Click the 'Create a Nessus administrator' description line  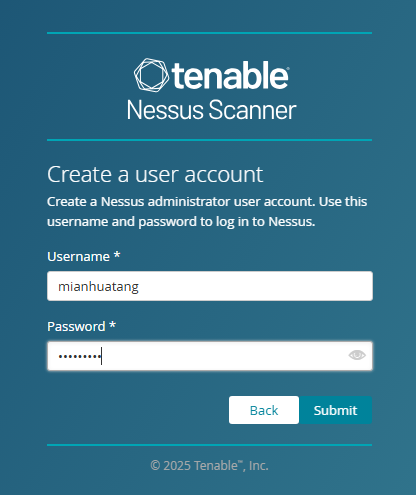pos(207,202)
